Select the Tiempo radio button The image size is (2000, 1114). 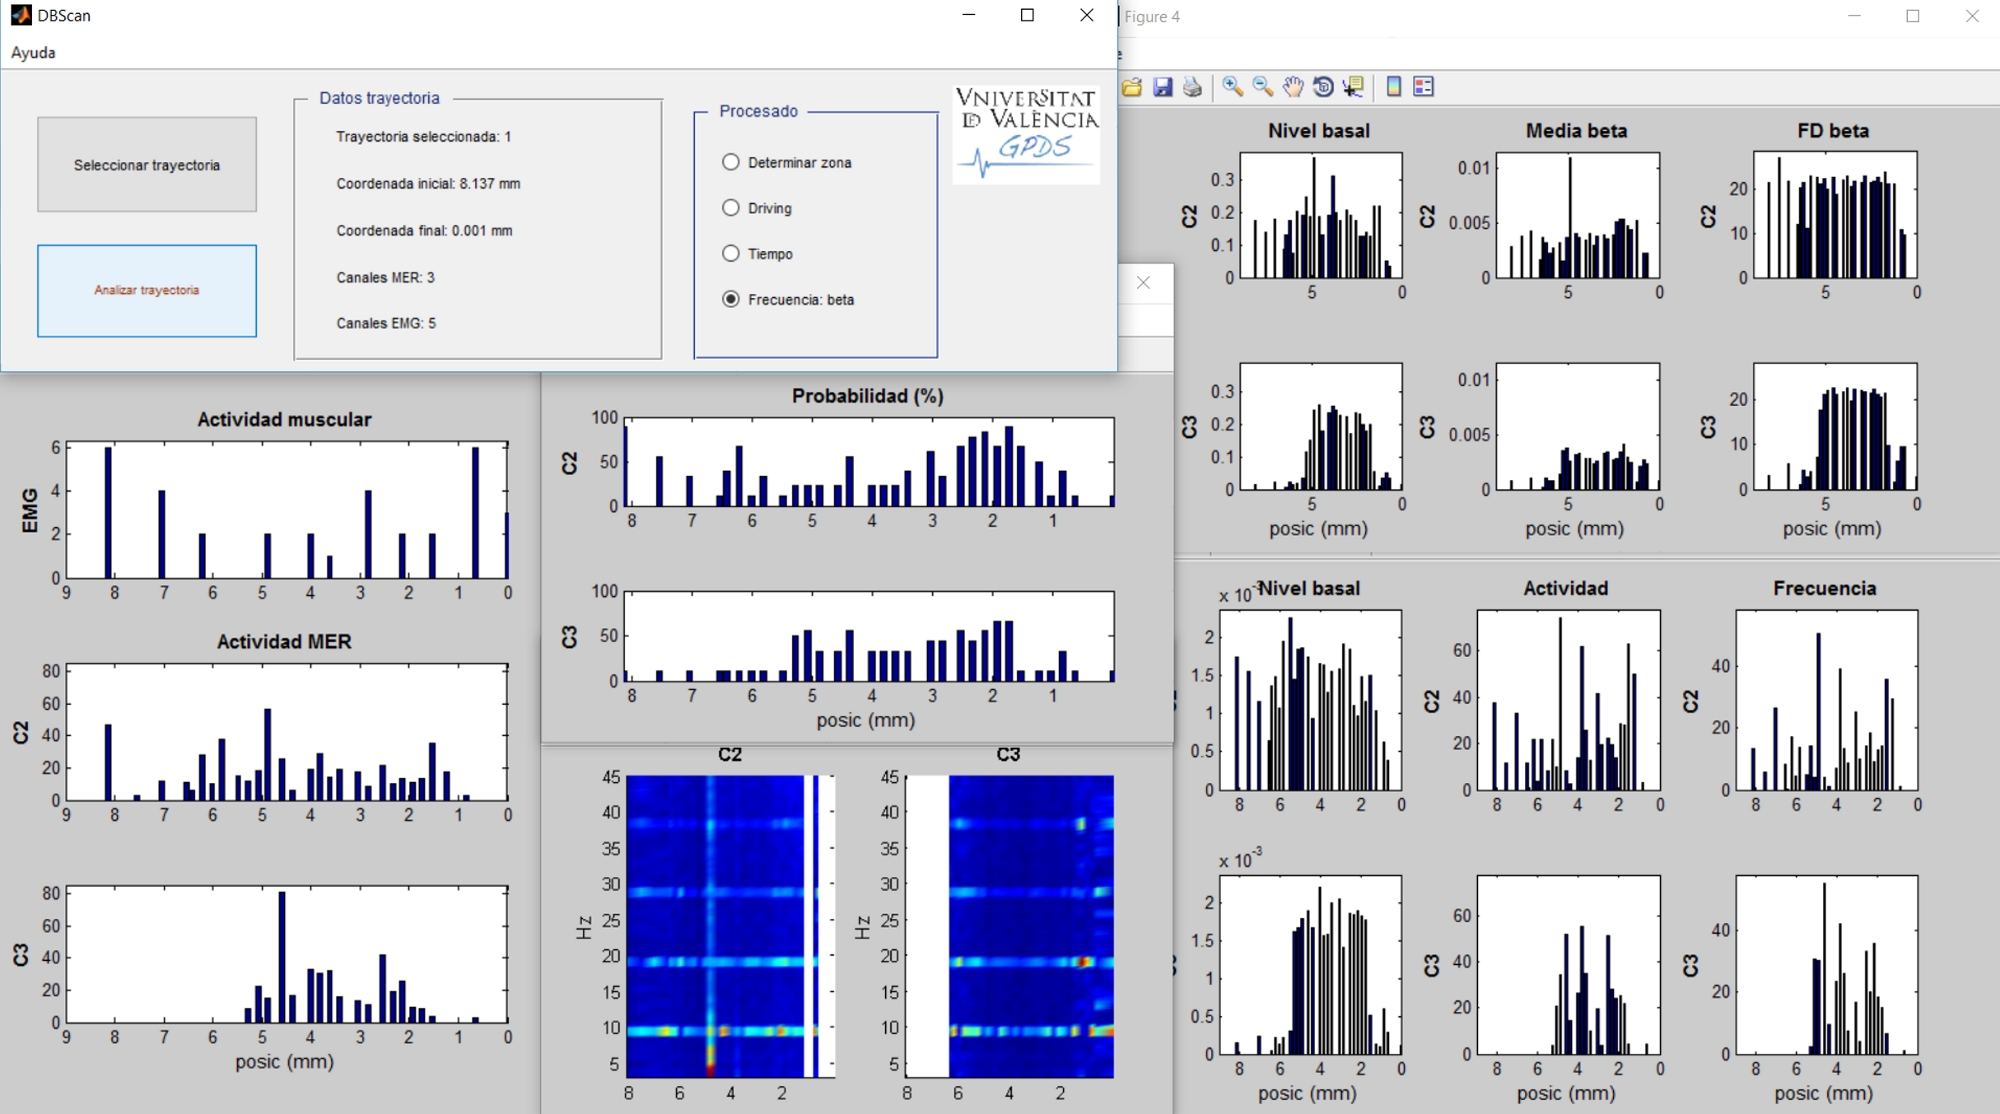pyautogui.click(x=731, y=254)
